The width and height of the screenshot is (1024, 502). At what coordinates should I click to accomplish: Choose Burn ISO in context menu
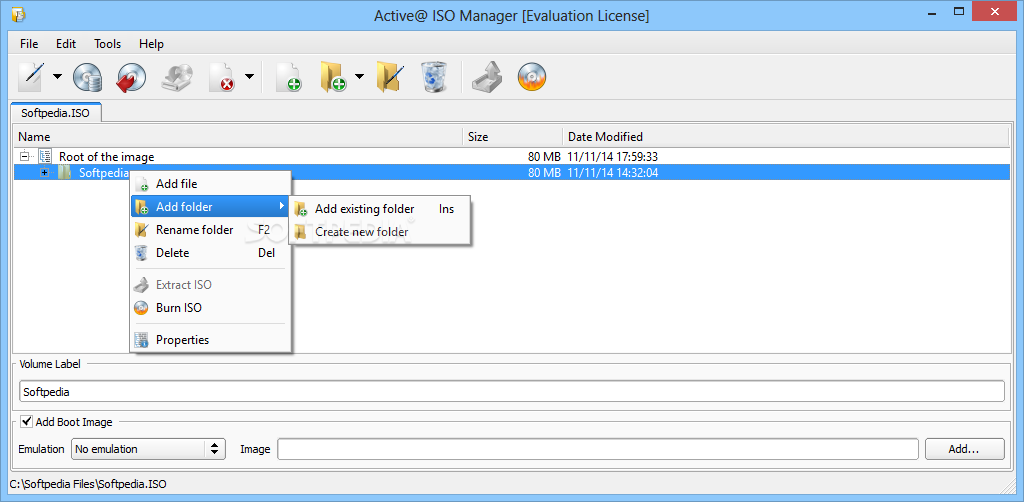210,307
